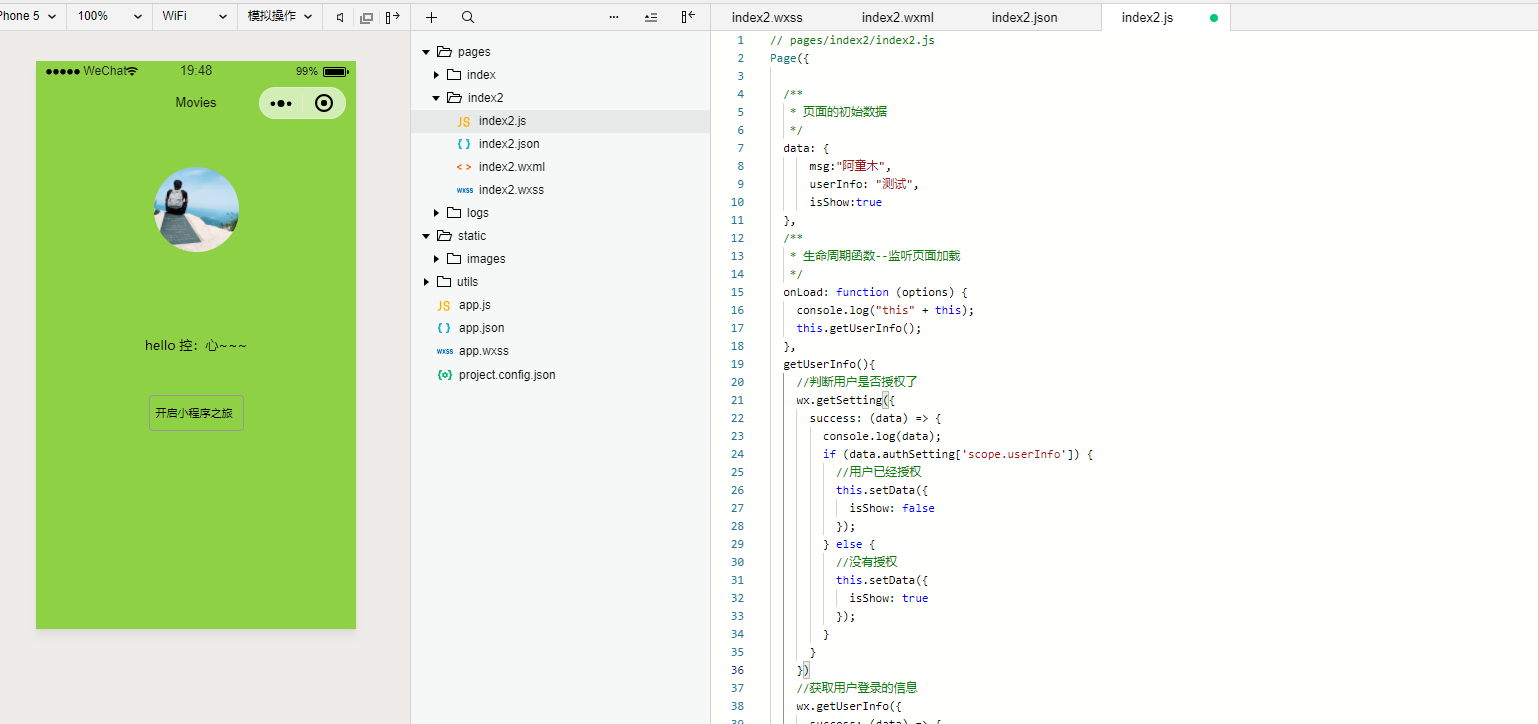Click the this.getUserInfo(); code line
Viewport: 1538px width, 724px height.
point(858,328)
